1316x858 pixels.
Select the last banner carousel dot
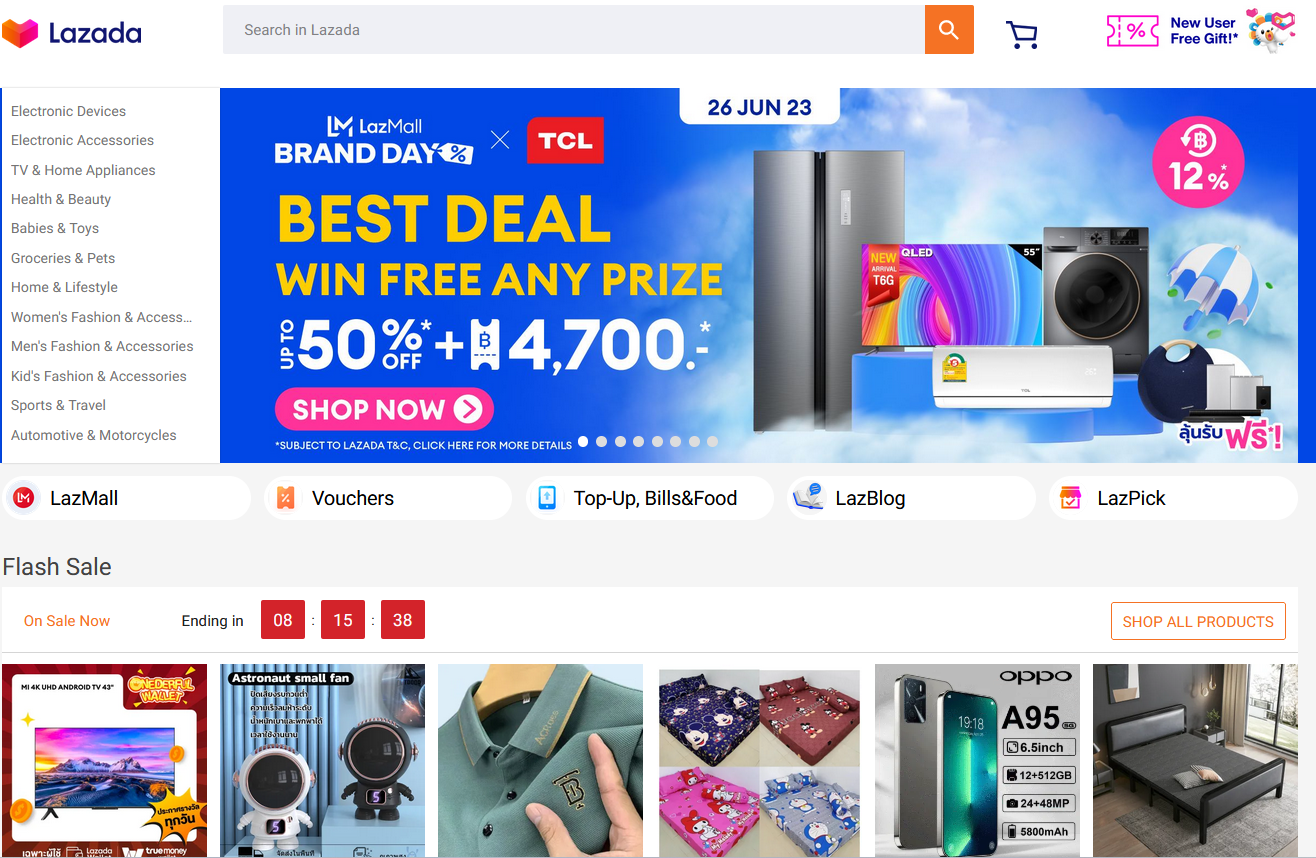click(712, 441)
